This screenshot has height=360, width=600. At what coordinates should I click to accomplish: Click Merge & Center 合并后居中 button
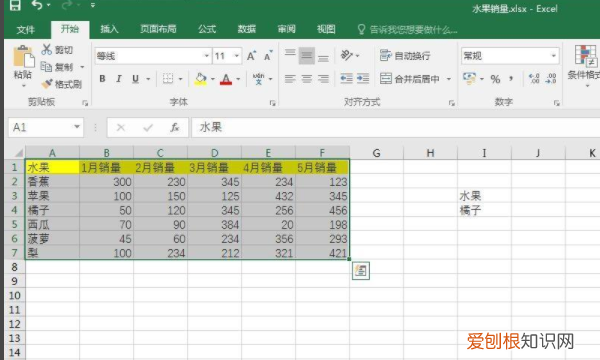point(410,79)
